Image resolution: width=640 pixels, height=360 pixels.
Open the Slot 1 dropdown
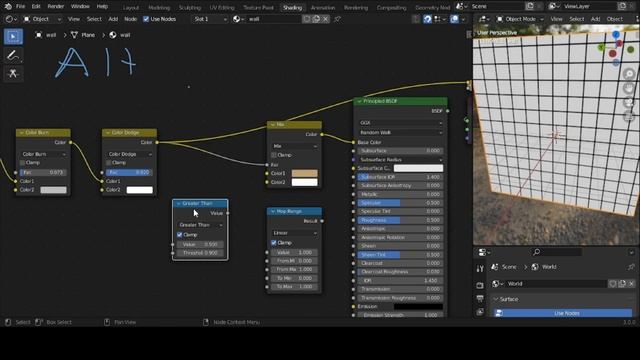coord(210,19)
